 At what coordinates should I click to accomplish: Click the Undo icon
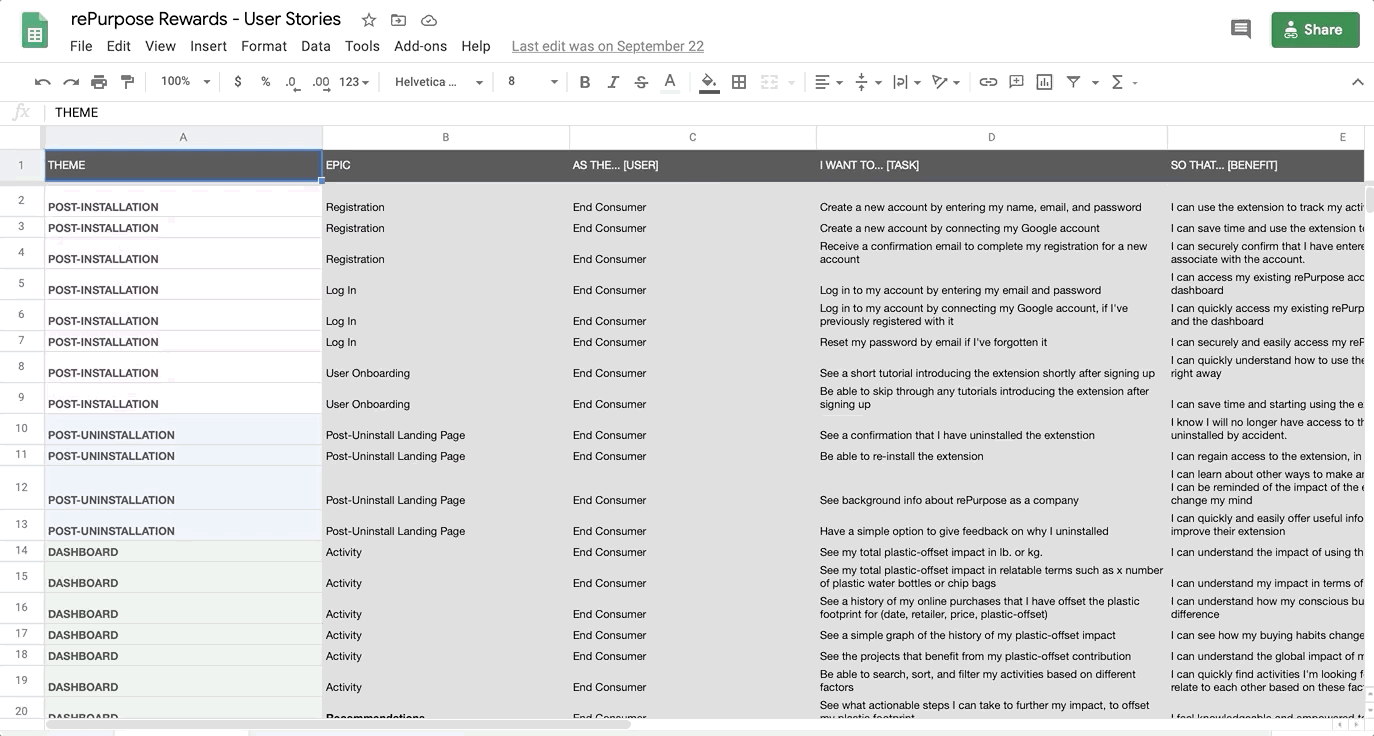pyautogui.click(x=42, y=82)
